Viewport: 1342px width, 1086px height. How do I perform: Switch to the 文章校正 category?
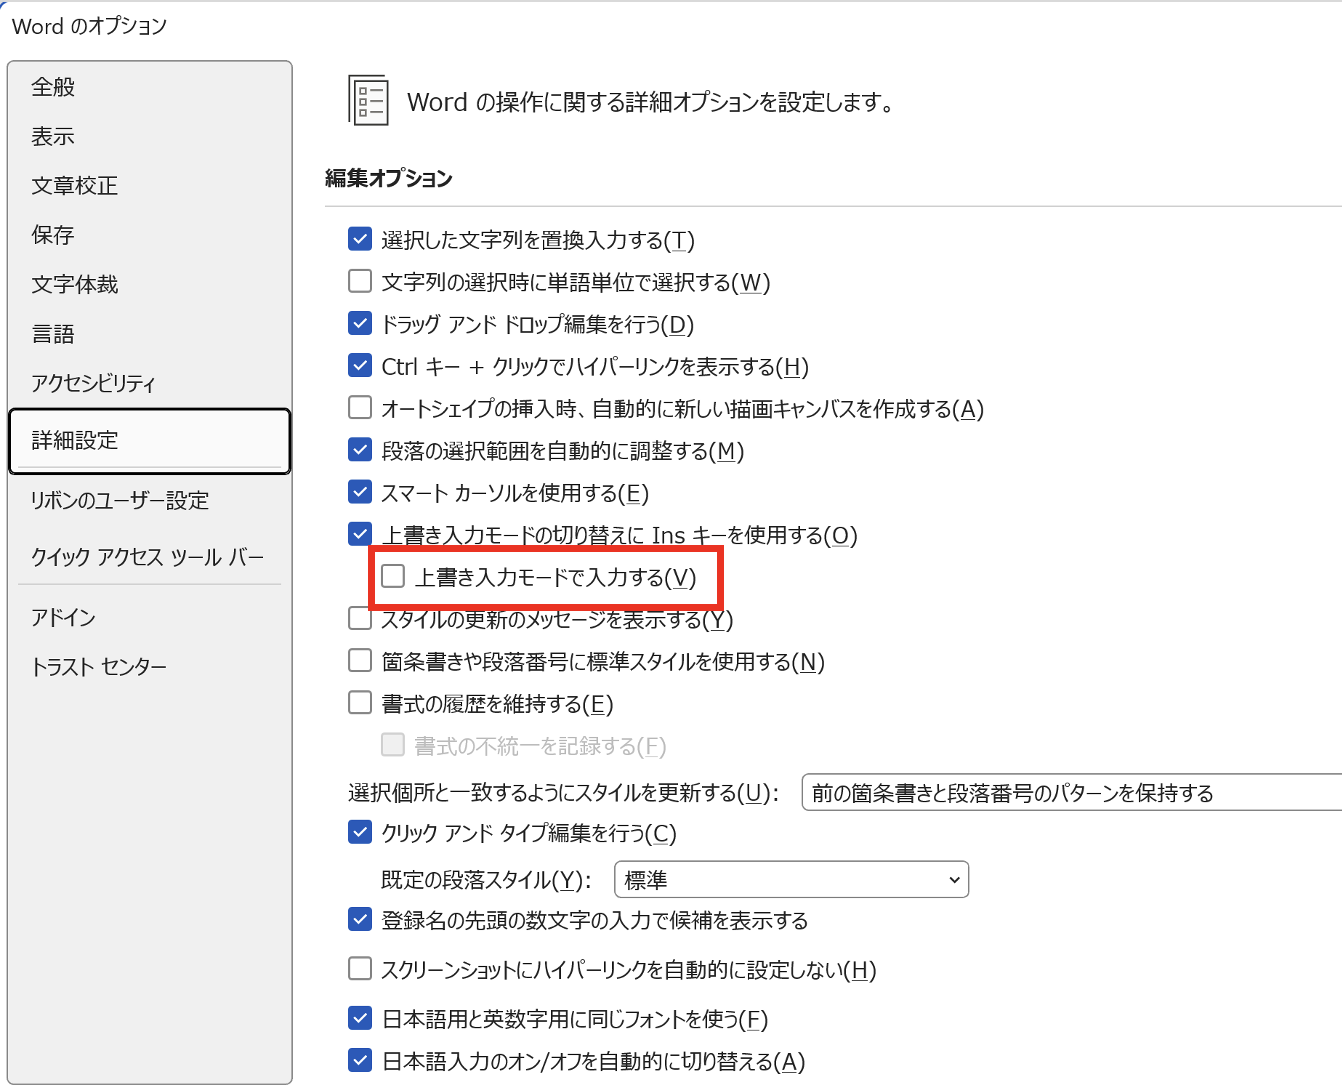pos(75,186)
